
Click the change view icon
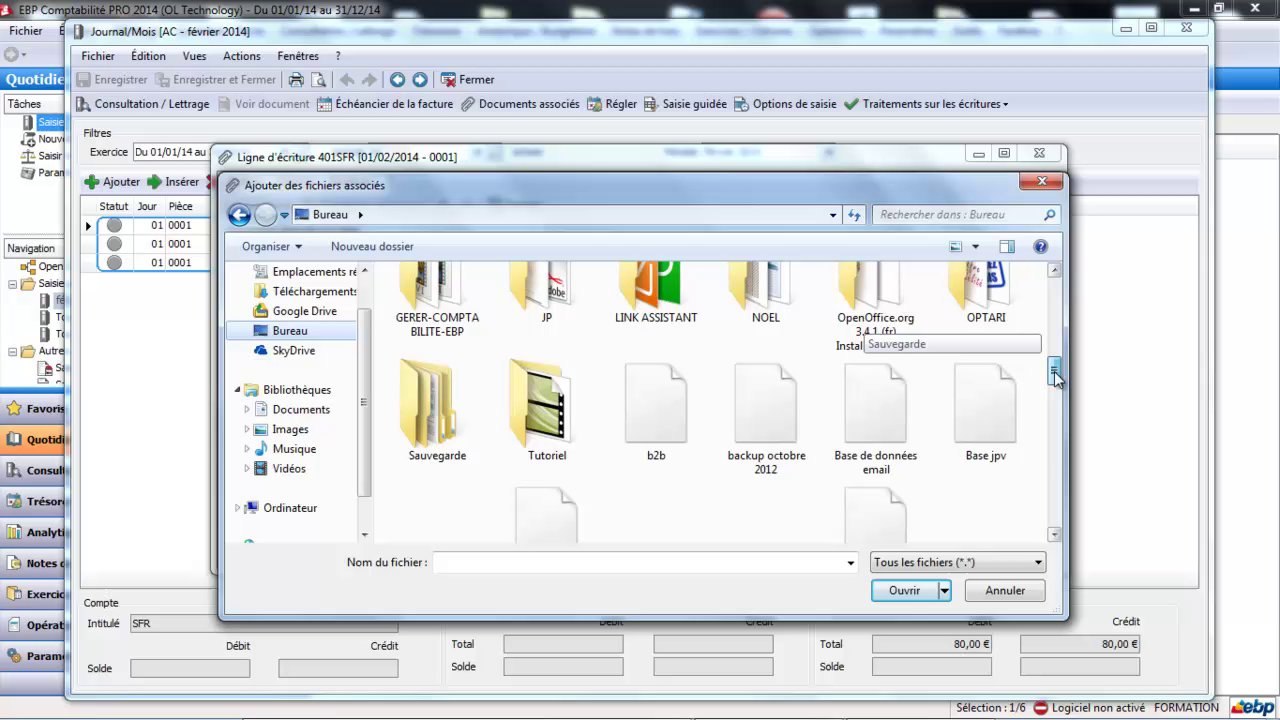tap(956, 247)
